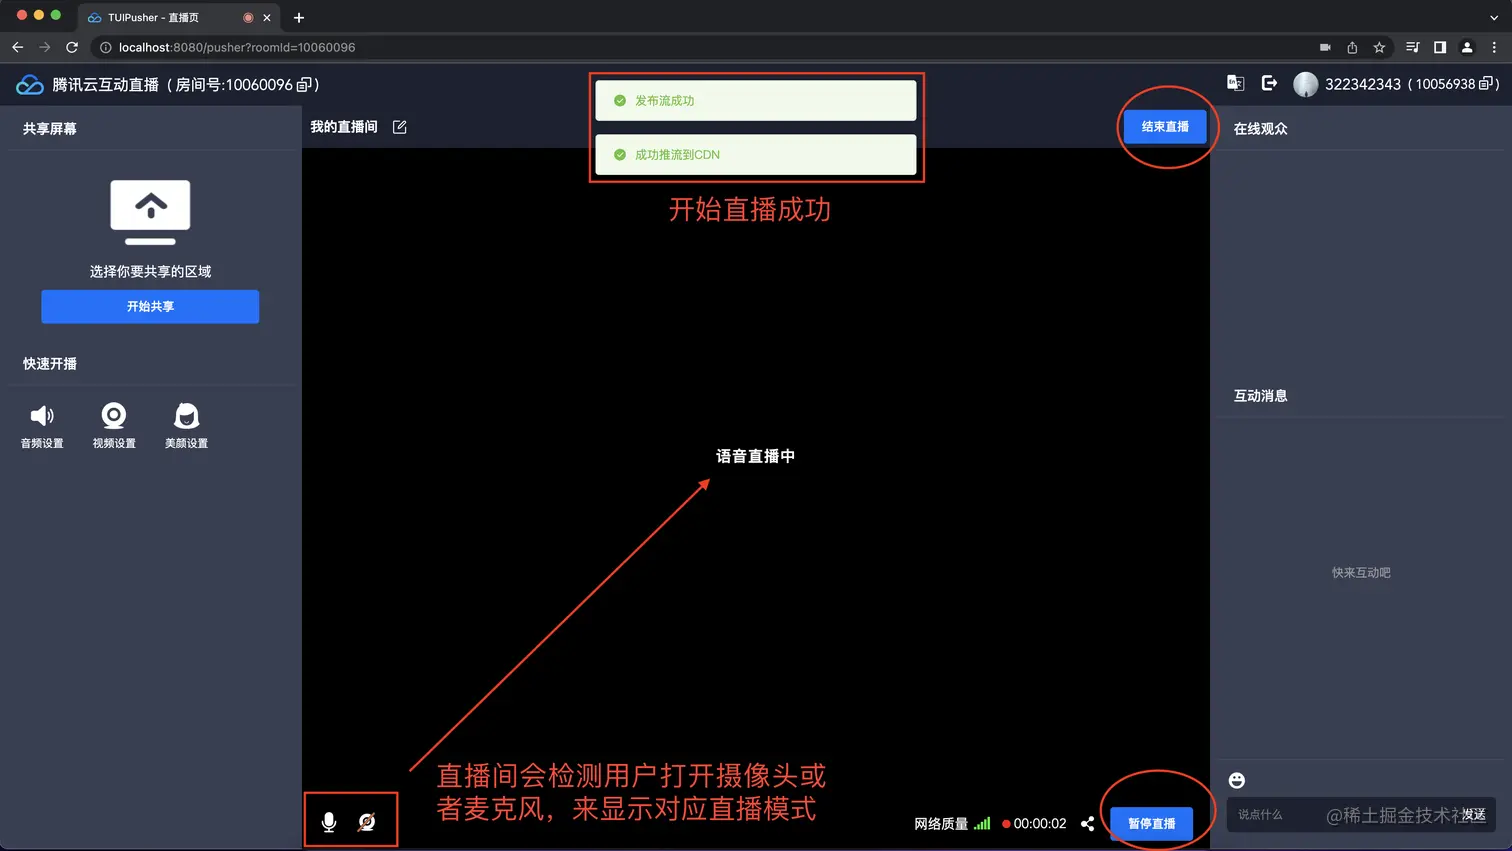Close the TUIPusher tab
The image size is (1512, 851).
267,18
